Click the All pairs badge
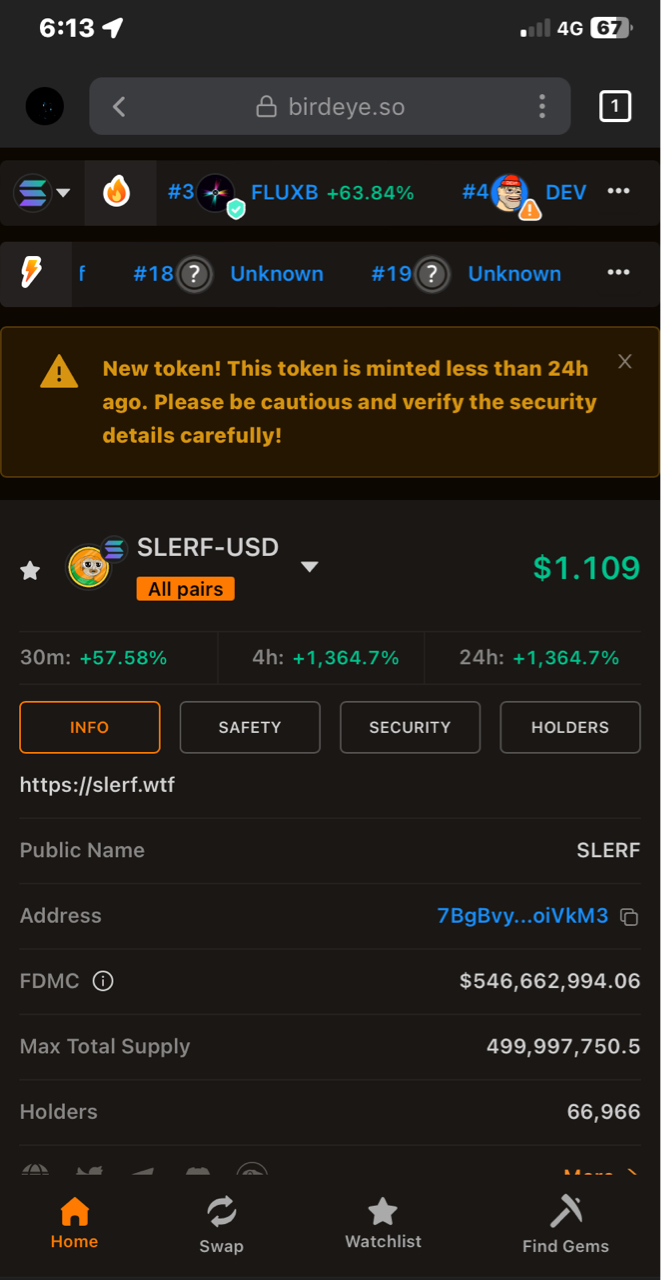661x1280 pixels. 185,589
